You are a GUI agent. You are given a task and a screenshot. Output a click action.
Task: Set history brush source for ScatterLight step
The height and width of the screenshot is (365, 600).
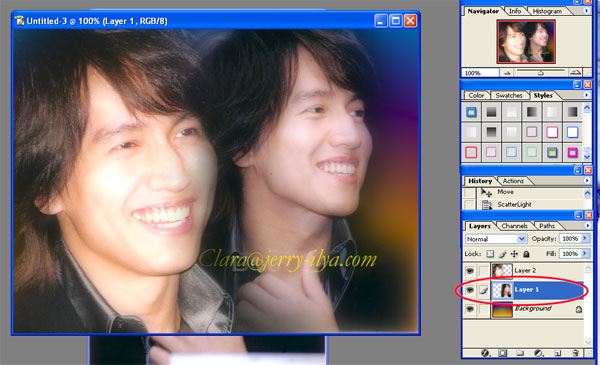(470, 205)
